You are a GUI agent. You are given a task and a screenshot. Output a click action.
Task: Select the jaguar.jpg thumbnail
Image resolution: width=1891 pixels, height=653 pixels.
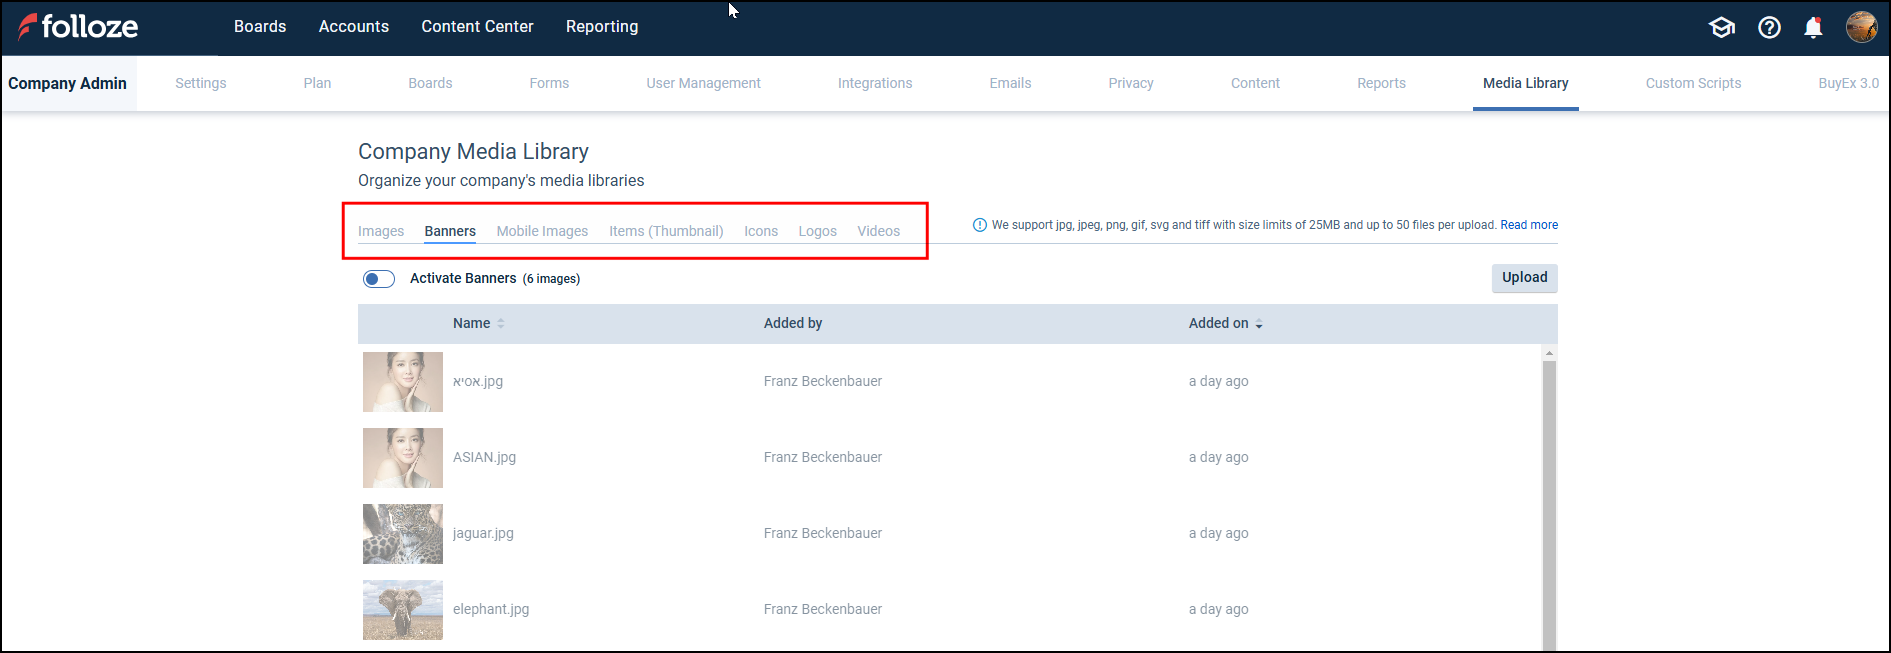pyautogui.click(x=402, y=534)
